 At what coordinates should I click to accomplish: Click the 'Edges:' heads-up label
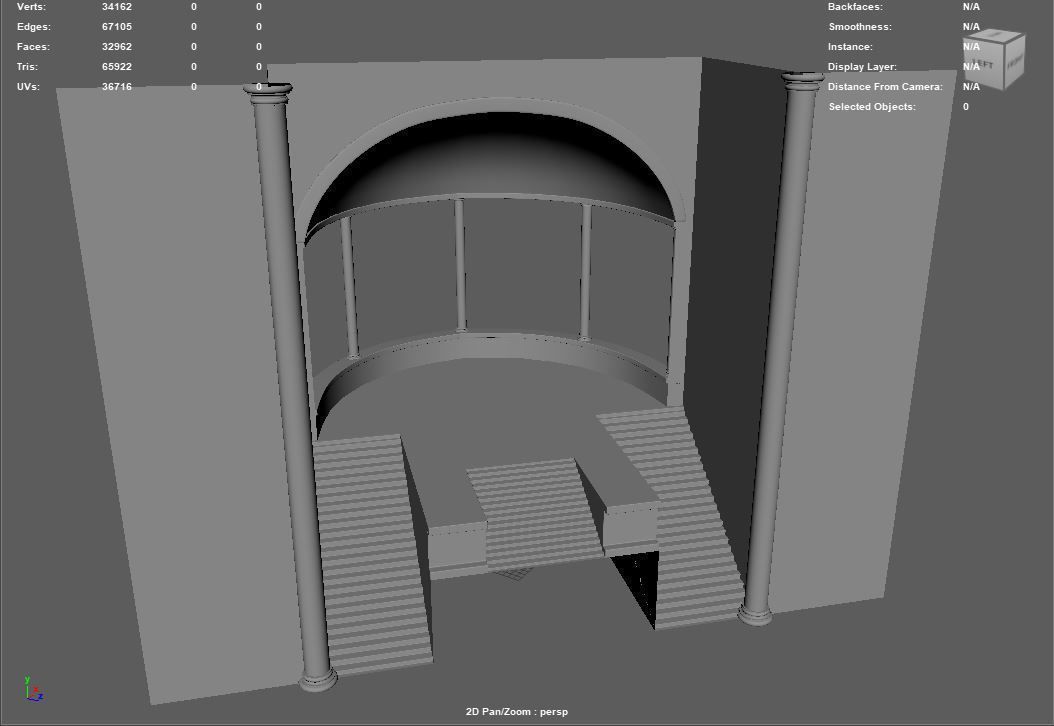34,27
